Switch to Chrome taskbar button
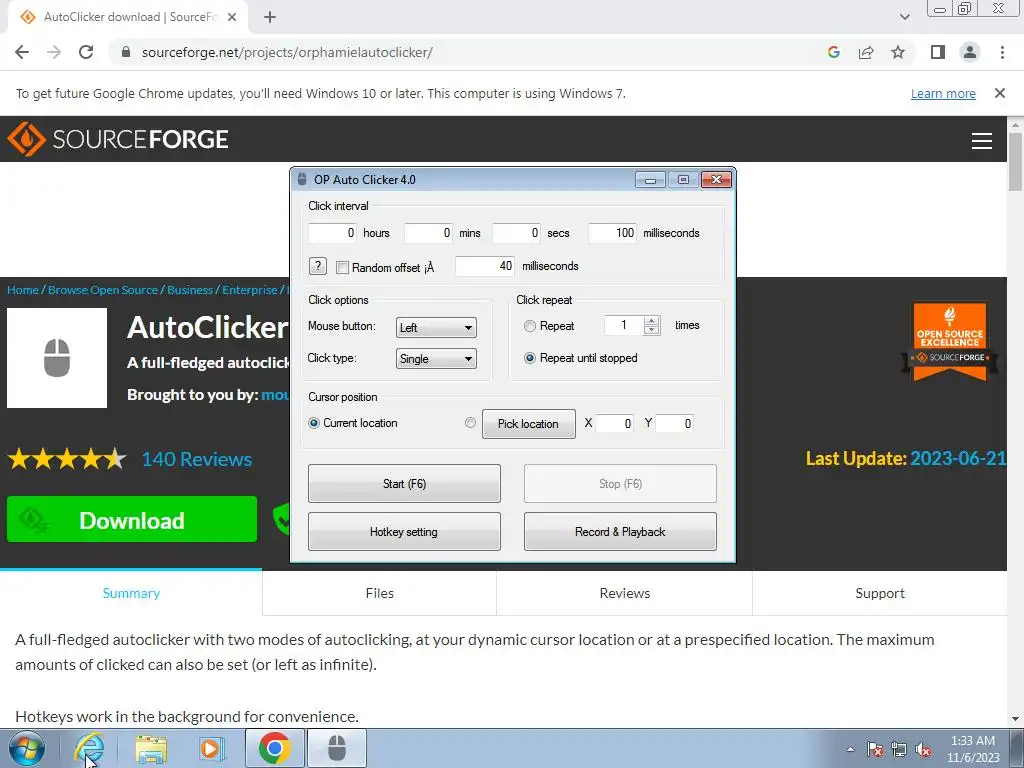1024x768 pixels. [x=274, y=748]
